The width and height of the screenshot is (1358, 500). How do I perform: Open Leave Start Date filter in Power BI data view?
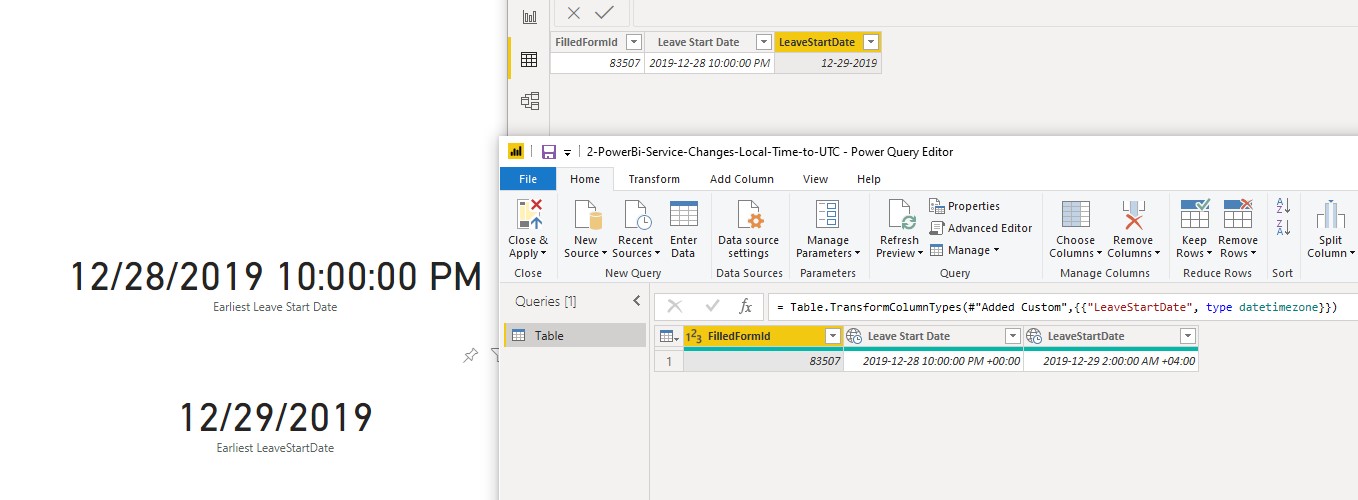(763, 42)
